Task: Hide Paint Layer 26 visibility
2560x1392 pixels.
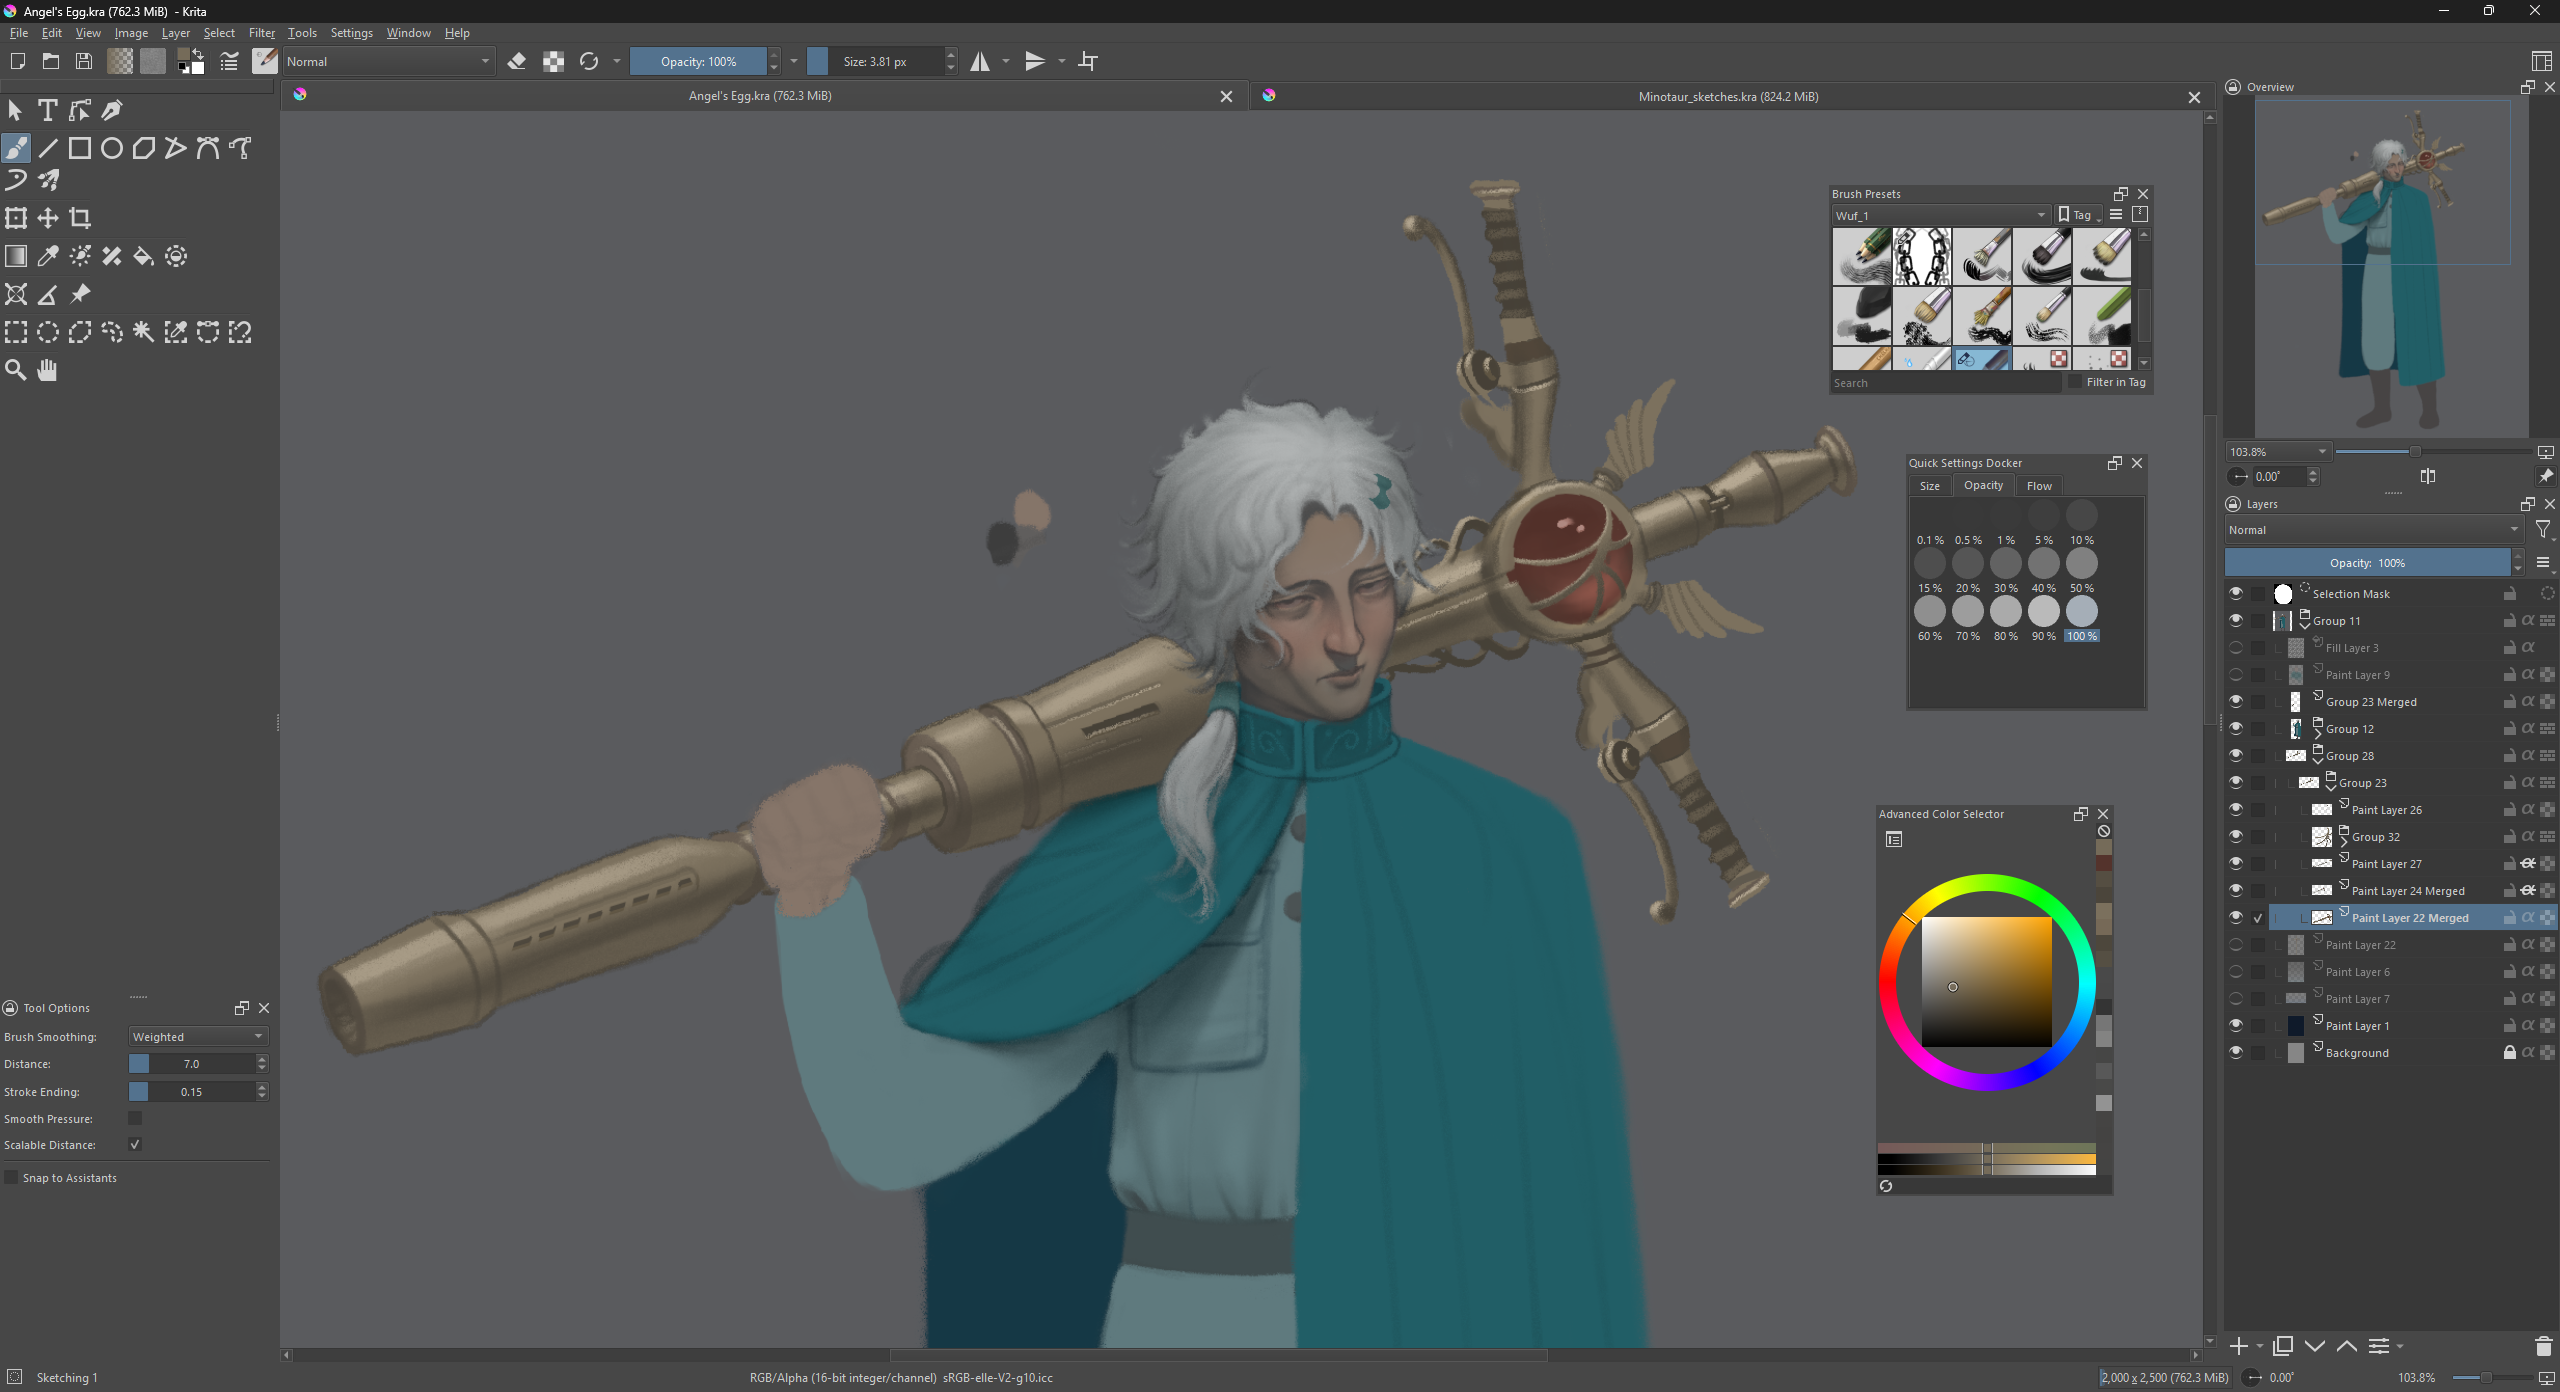Action: click(x=2236, y=809)
